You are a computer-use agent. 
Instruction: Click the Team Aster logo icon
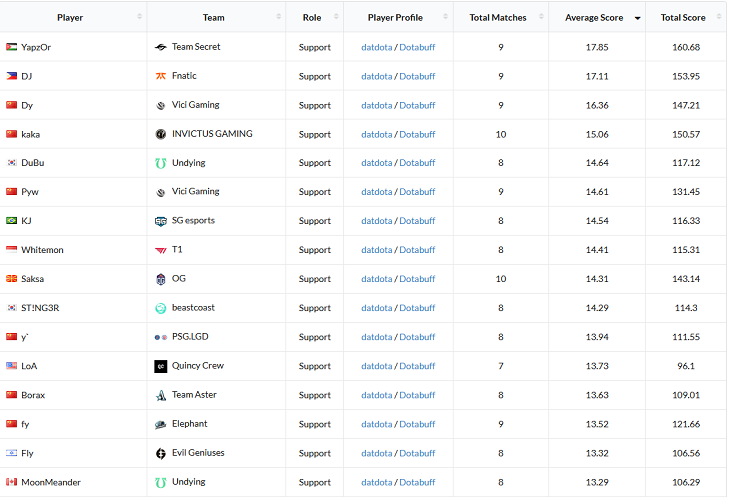[161, 396]
